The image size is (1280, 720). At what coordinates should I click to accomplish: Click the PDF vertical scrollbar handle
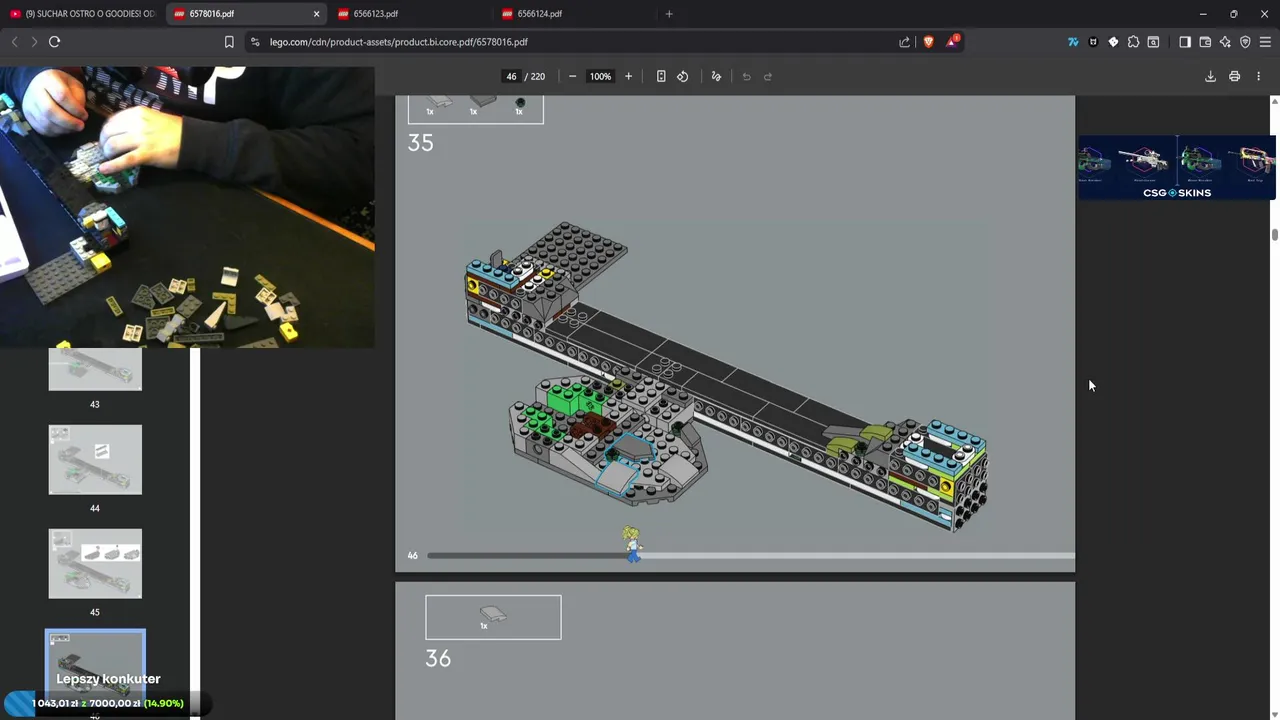coord(1274,235)
